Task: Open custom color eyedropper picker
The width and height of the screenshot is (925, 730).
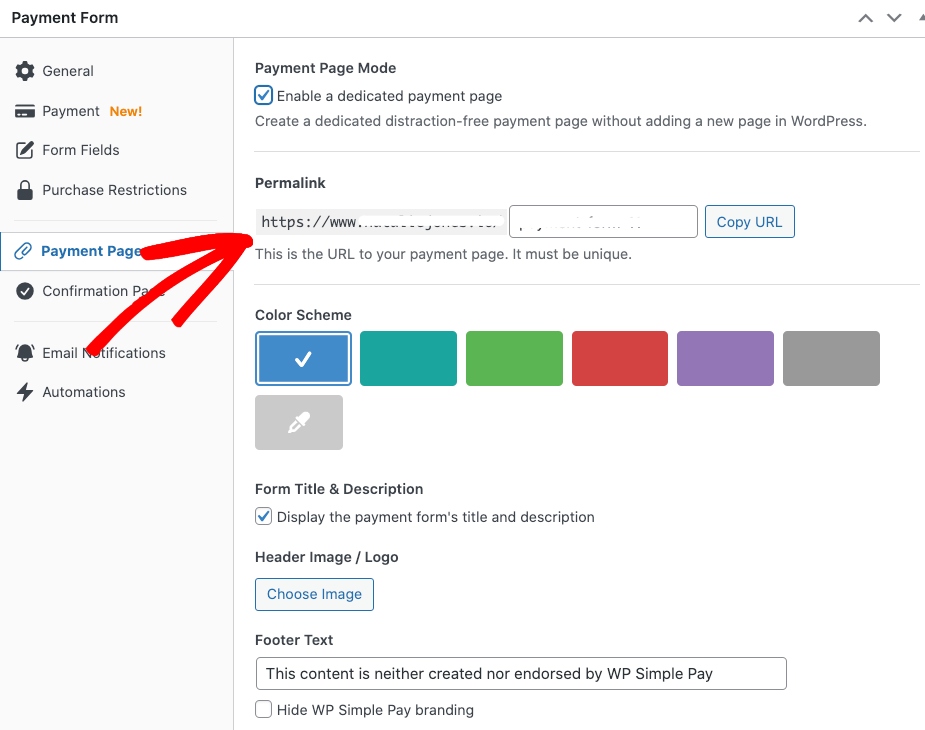Action: coord(299,422)
